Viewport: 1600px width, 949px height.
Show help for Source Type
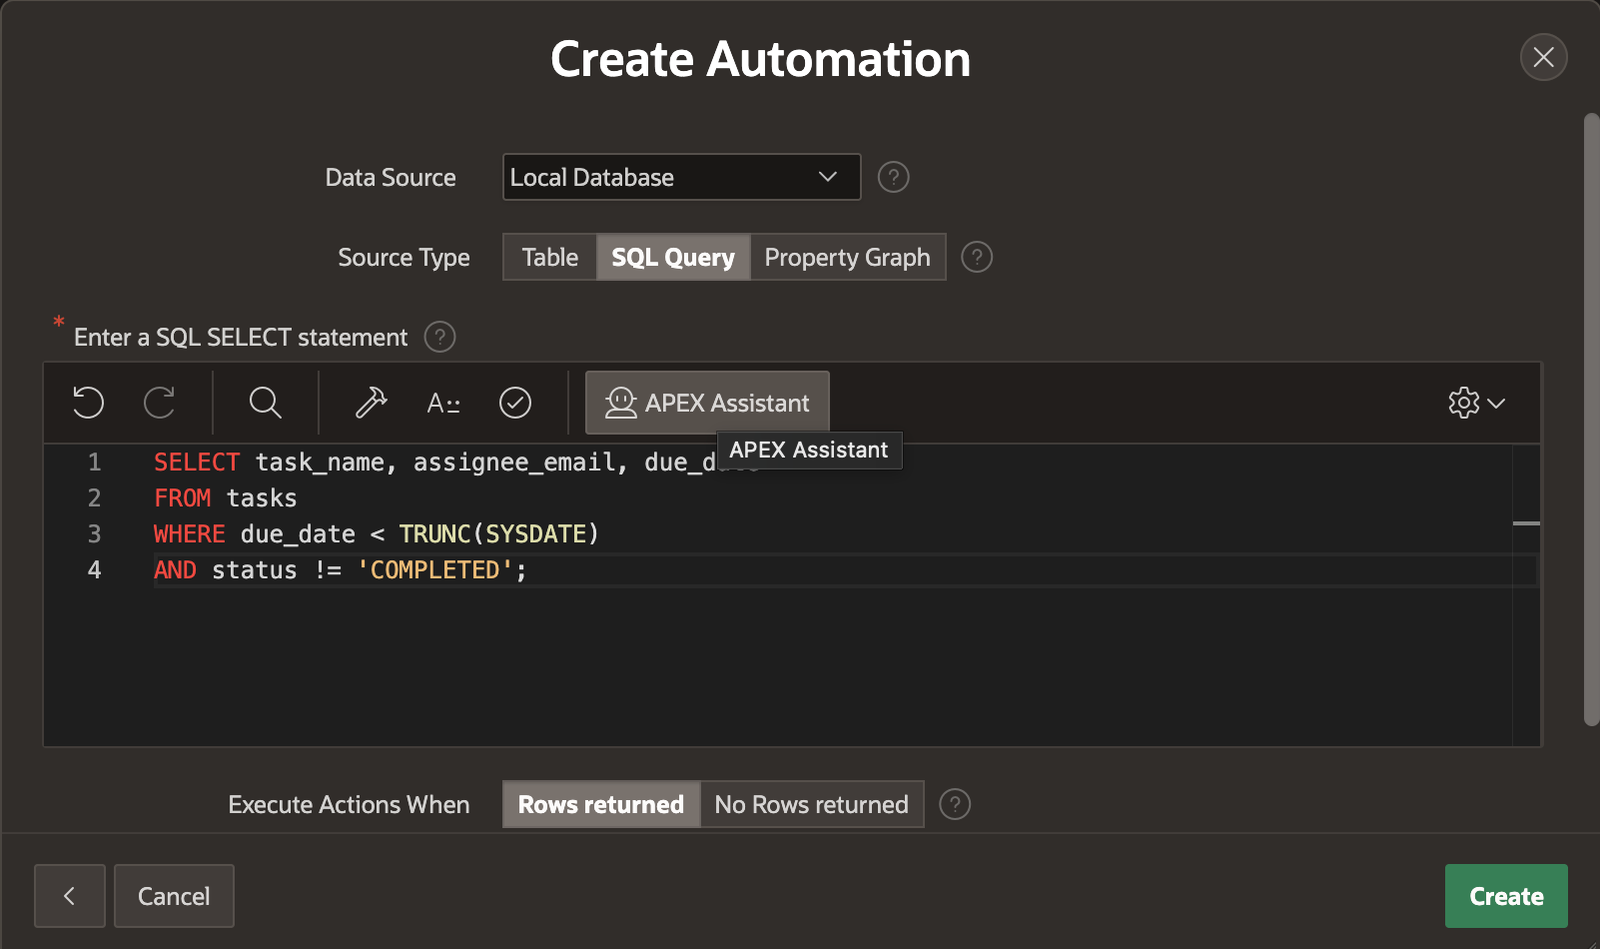pyautogui.click(x=977, y=257)
